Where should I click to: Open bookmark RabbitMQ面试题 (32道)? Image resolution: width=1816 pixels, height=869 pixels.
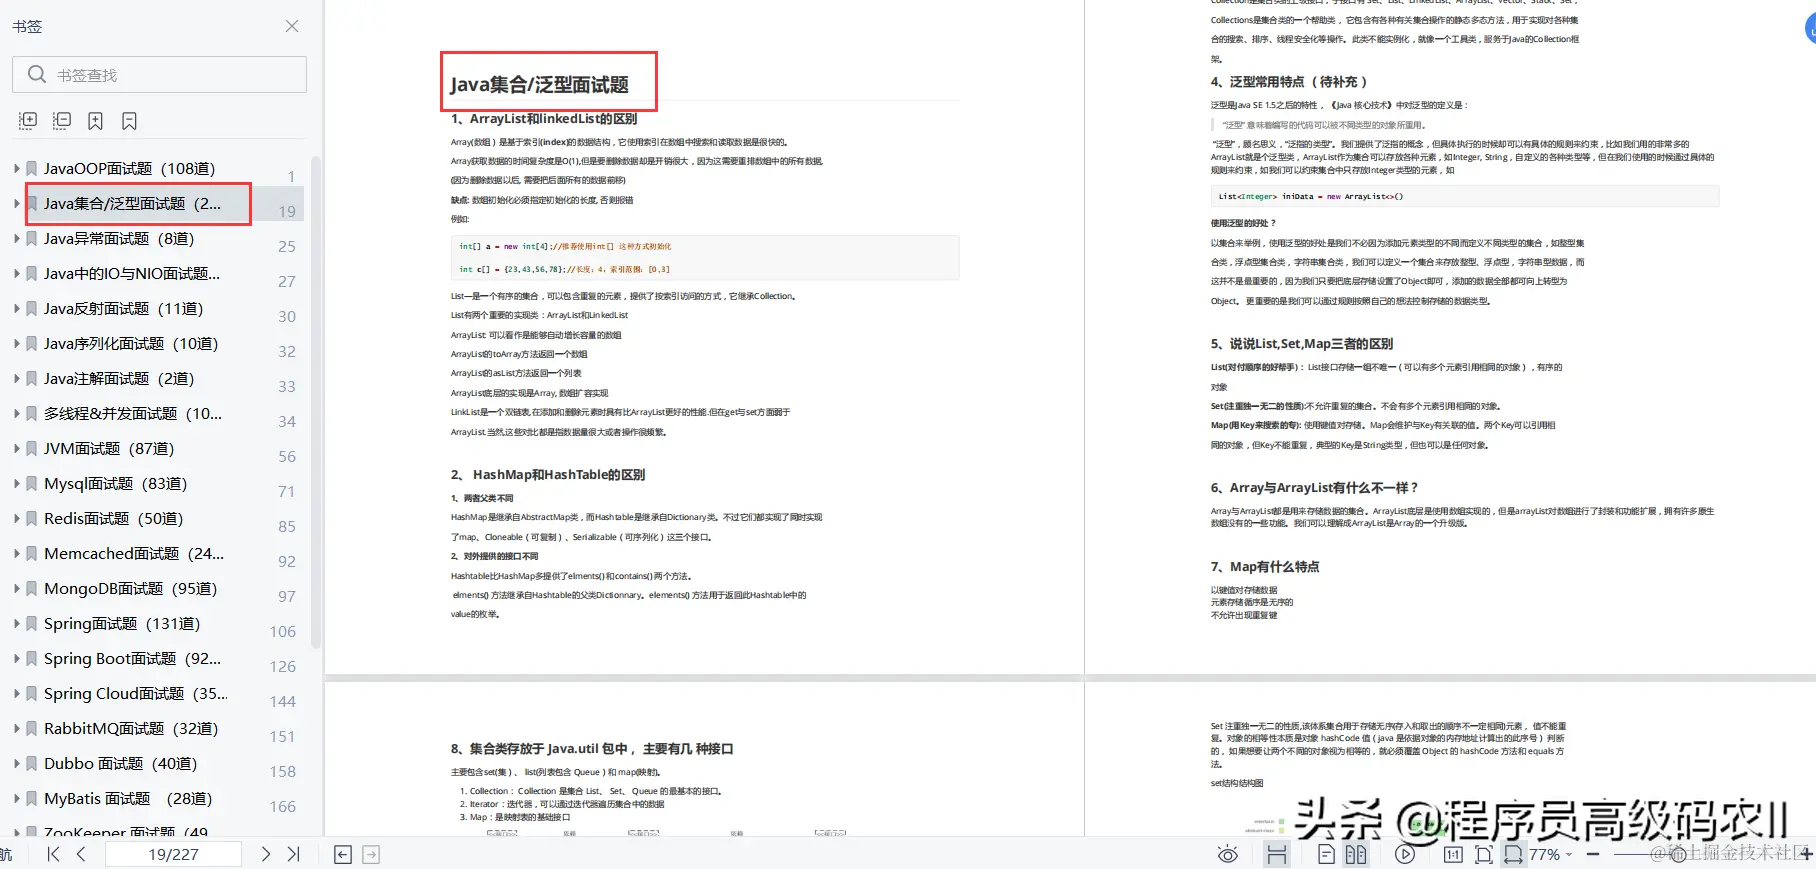[131, 728]
